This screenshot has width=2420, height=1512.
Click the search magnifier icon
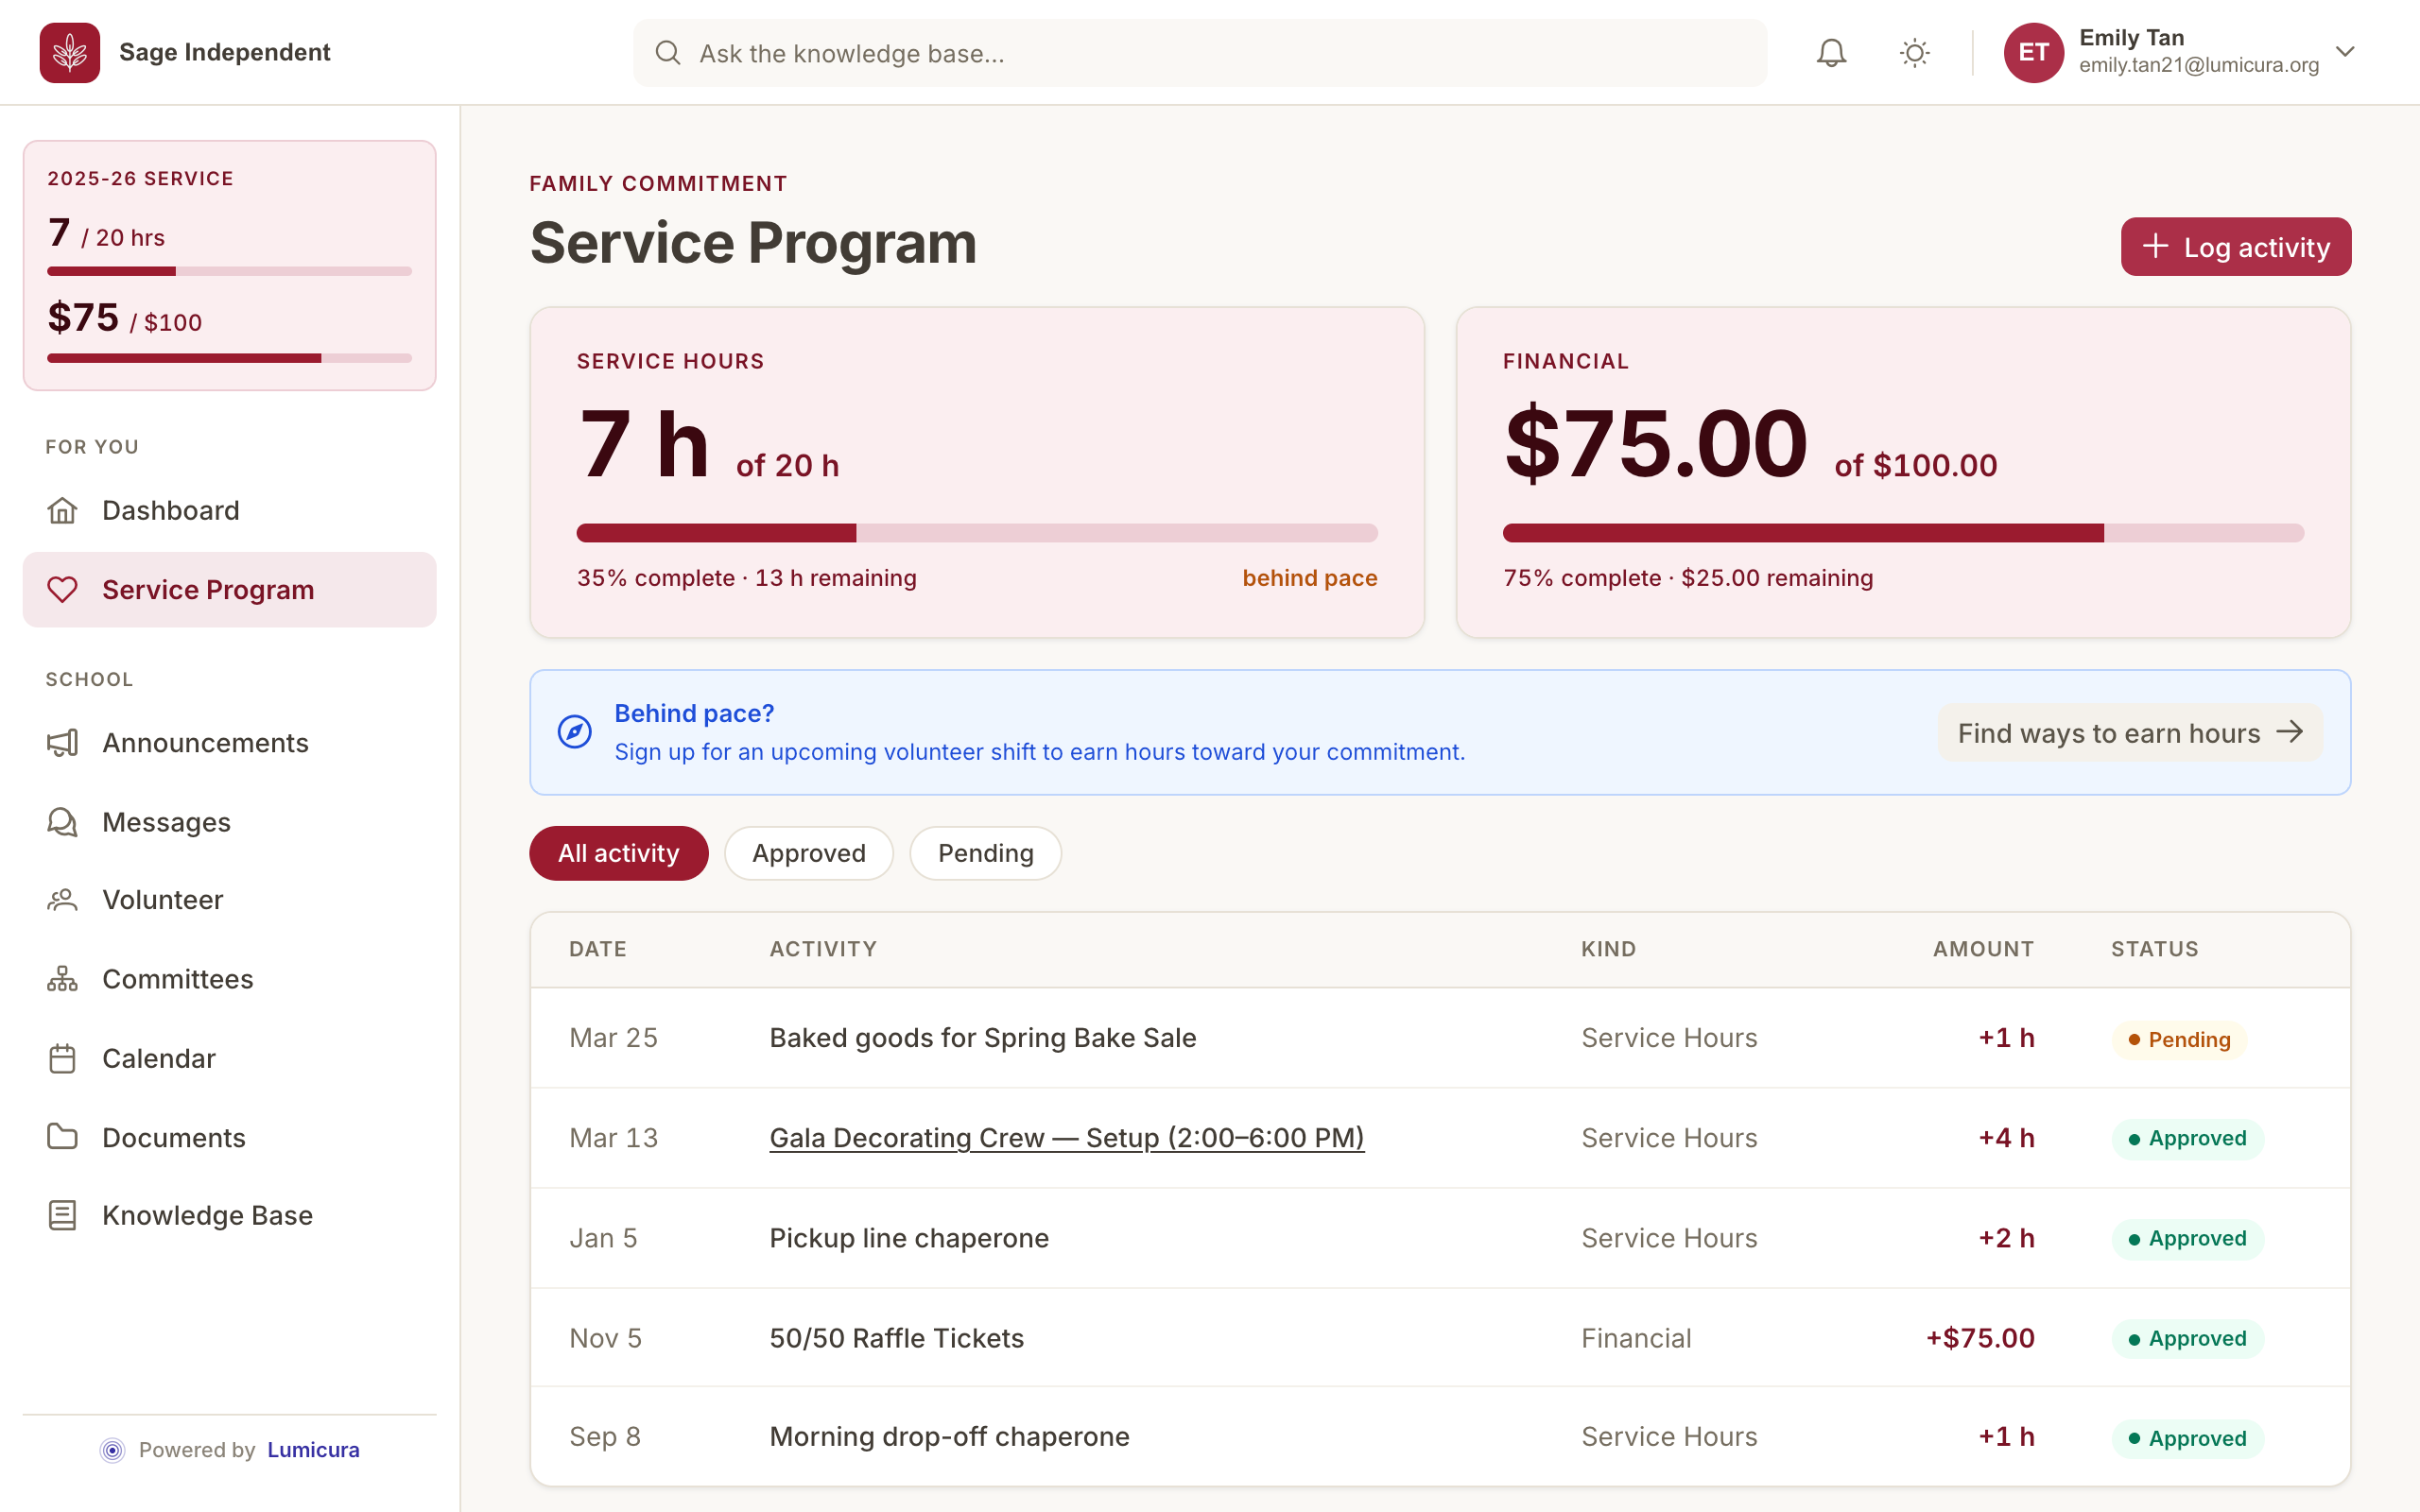tap(668, 53)
